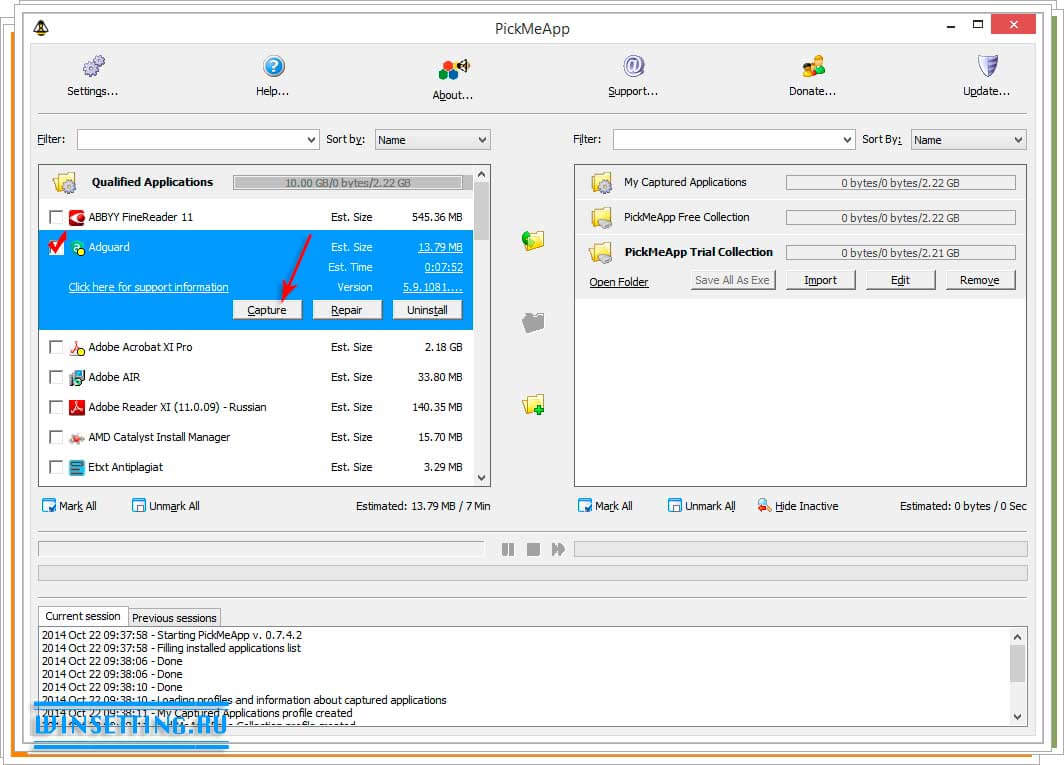1064x765 pixels.
Task: Open the About colored cubes icon
Action: click(453, 70)
